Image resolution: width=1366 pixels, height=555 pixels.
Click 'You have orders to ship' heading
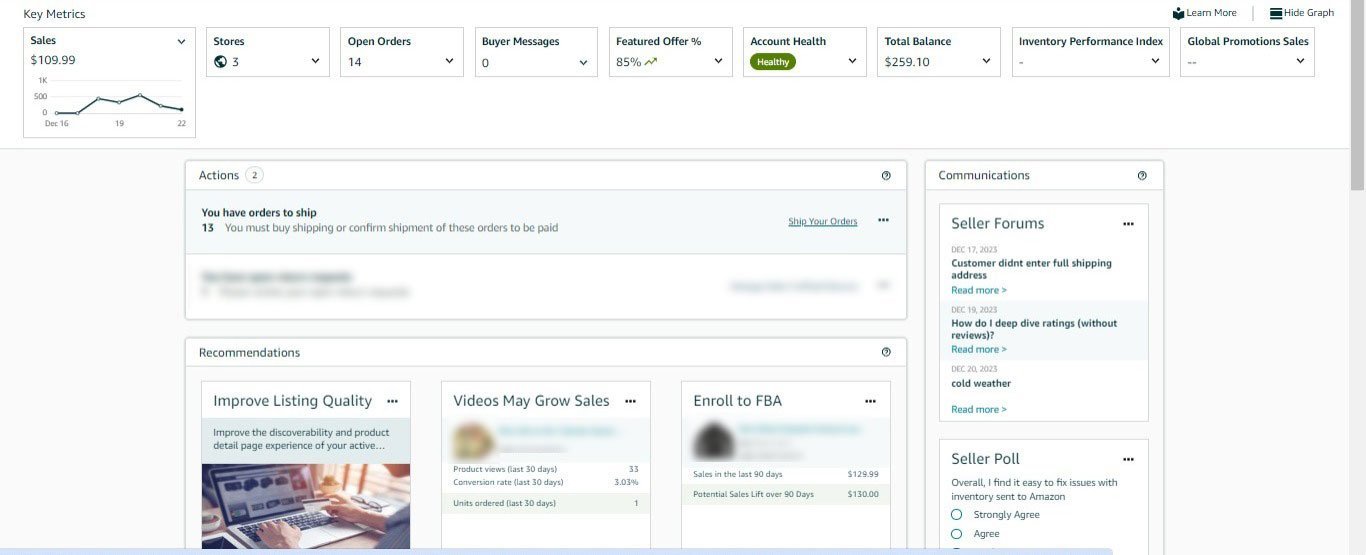(259, 213)
